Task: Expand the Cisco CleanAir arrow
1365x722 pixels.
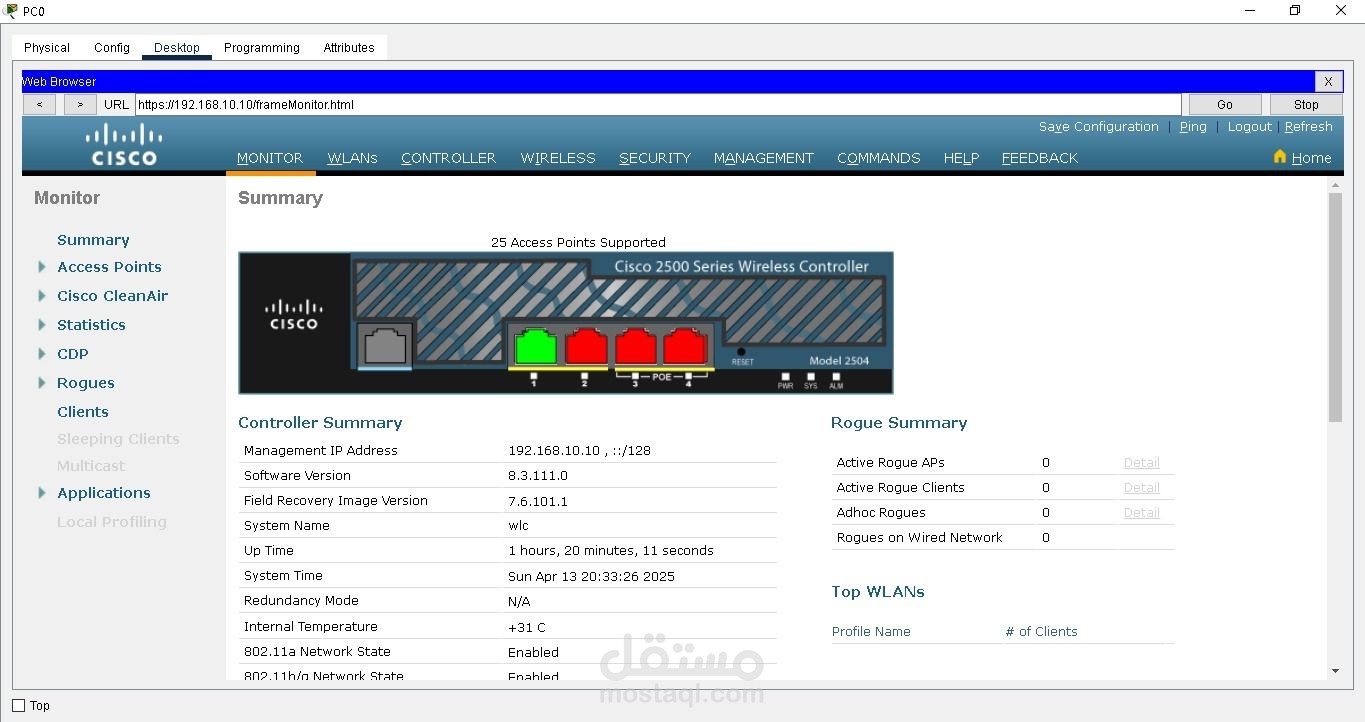Action: coord(42,296)
